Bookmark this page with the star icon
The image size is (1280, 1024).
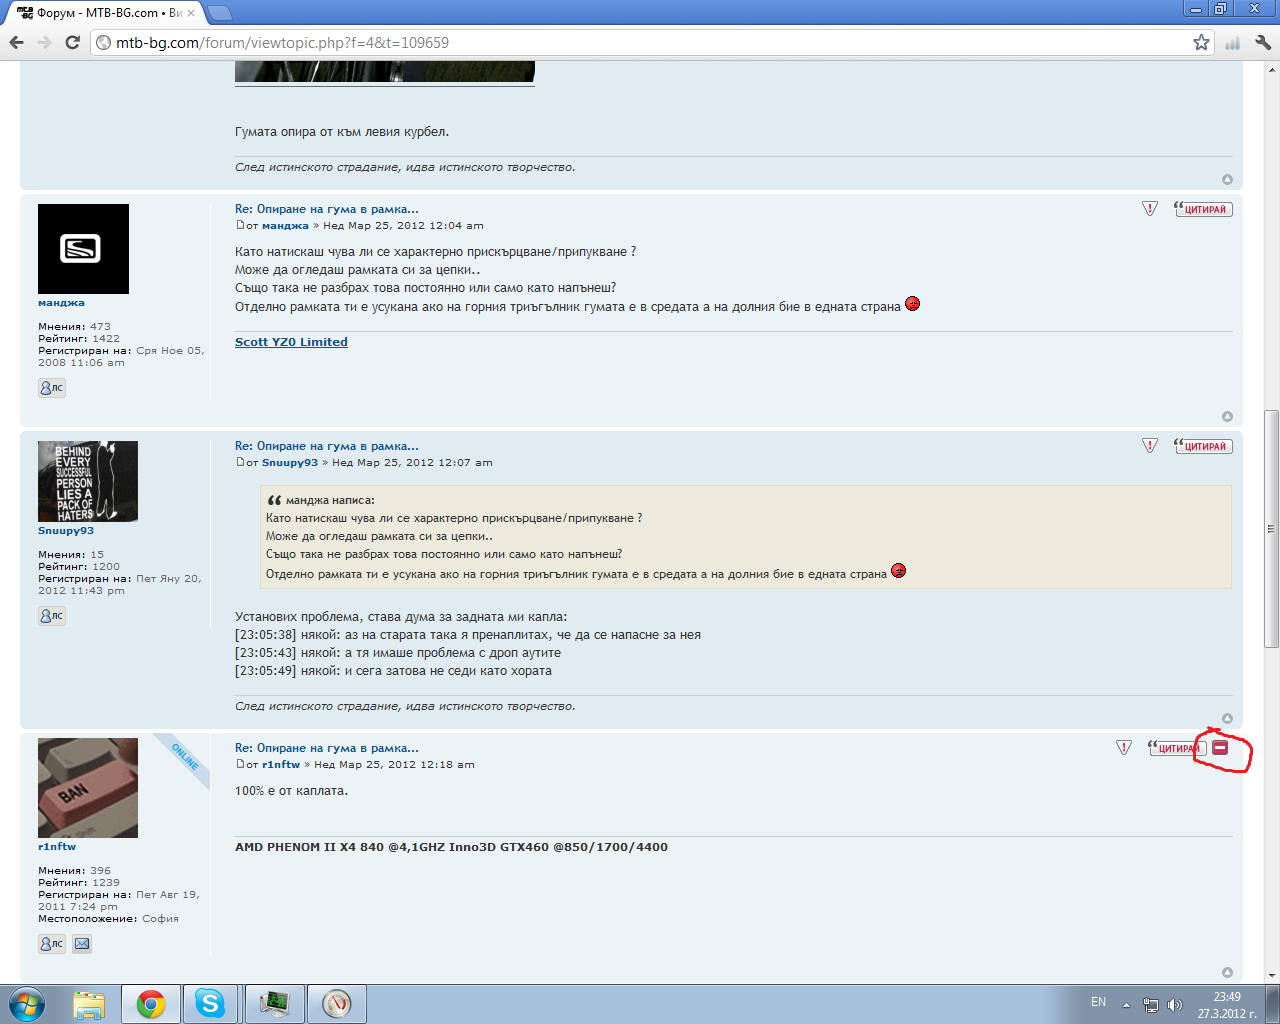[x=1201, y=42]
